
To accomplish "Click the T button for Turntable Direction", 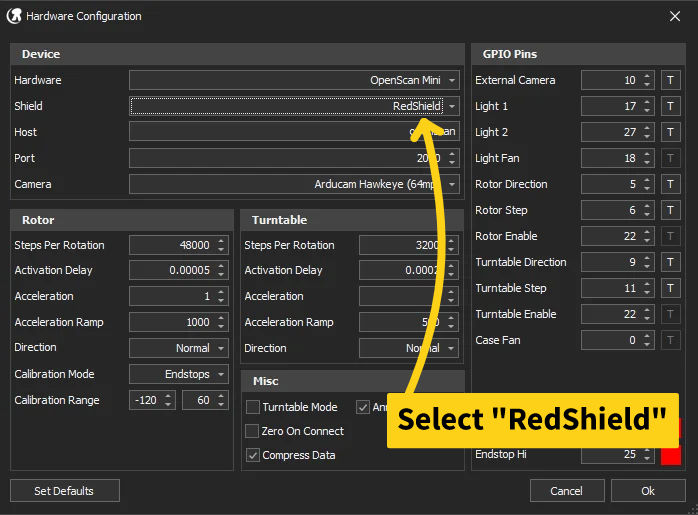I will (x=671, y=262).
